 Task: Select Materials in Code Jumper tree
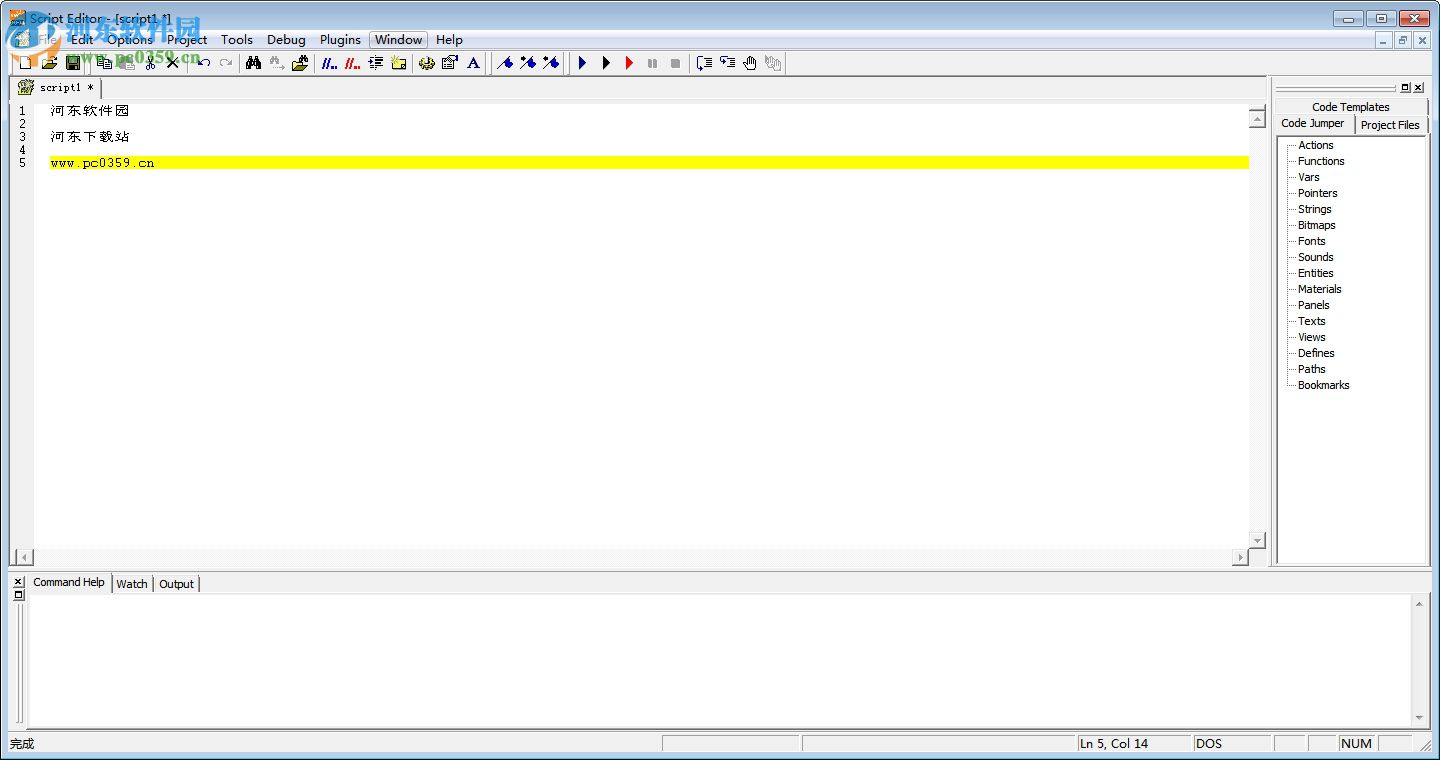1320,289
